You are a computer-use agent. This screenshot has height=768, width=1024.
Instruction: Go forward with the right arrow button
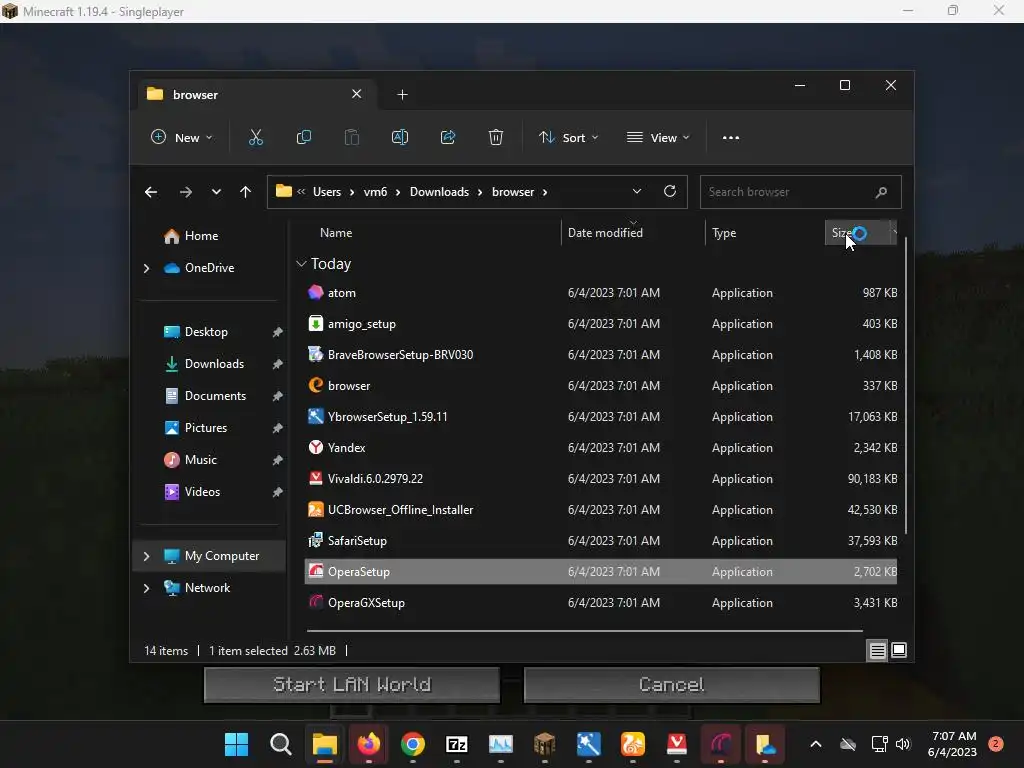point(185,192)
